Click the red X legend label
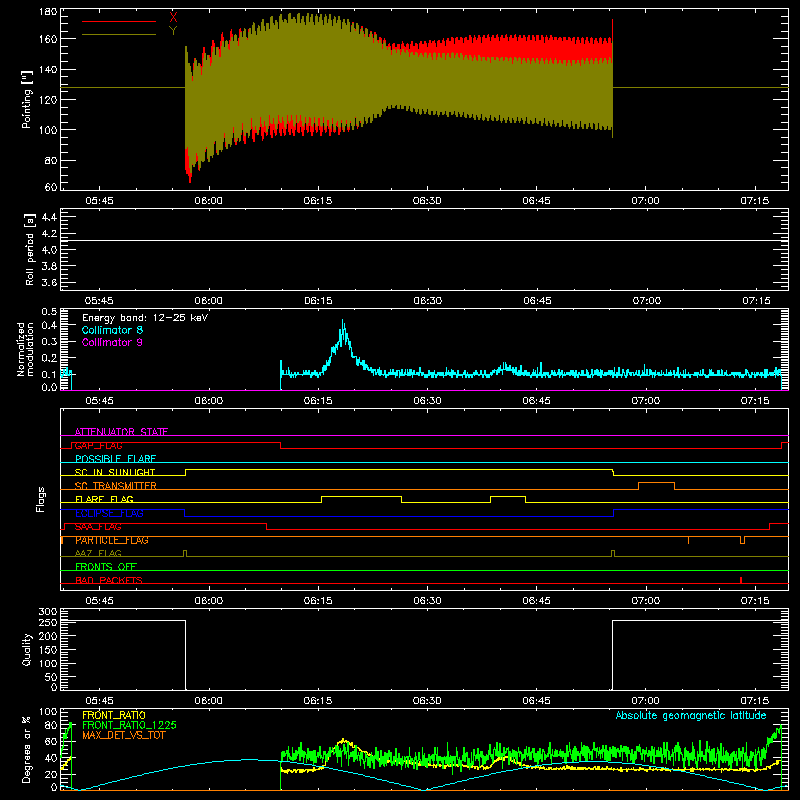 pyautogui.click(x=173, y=17)
